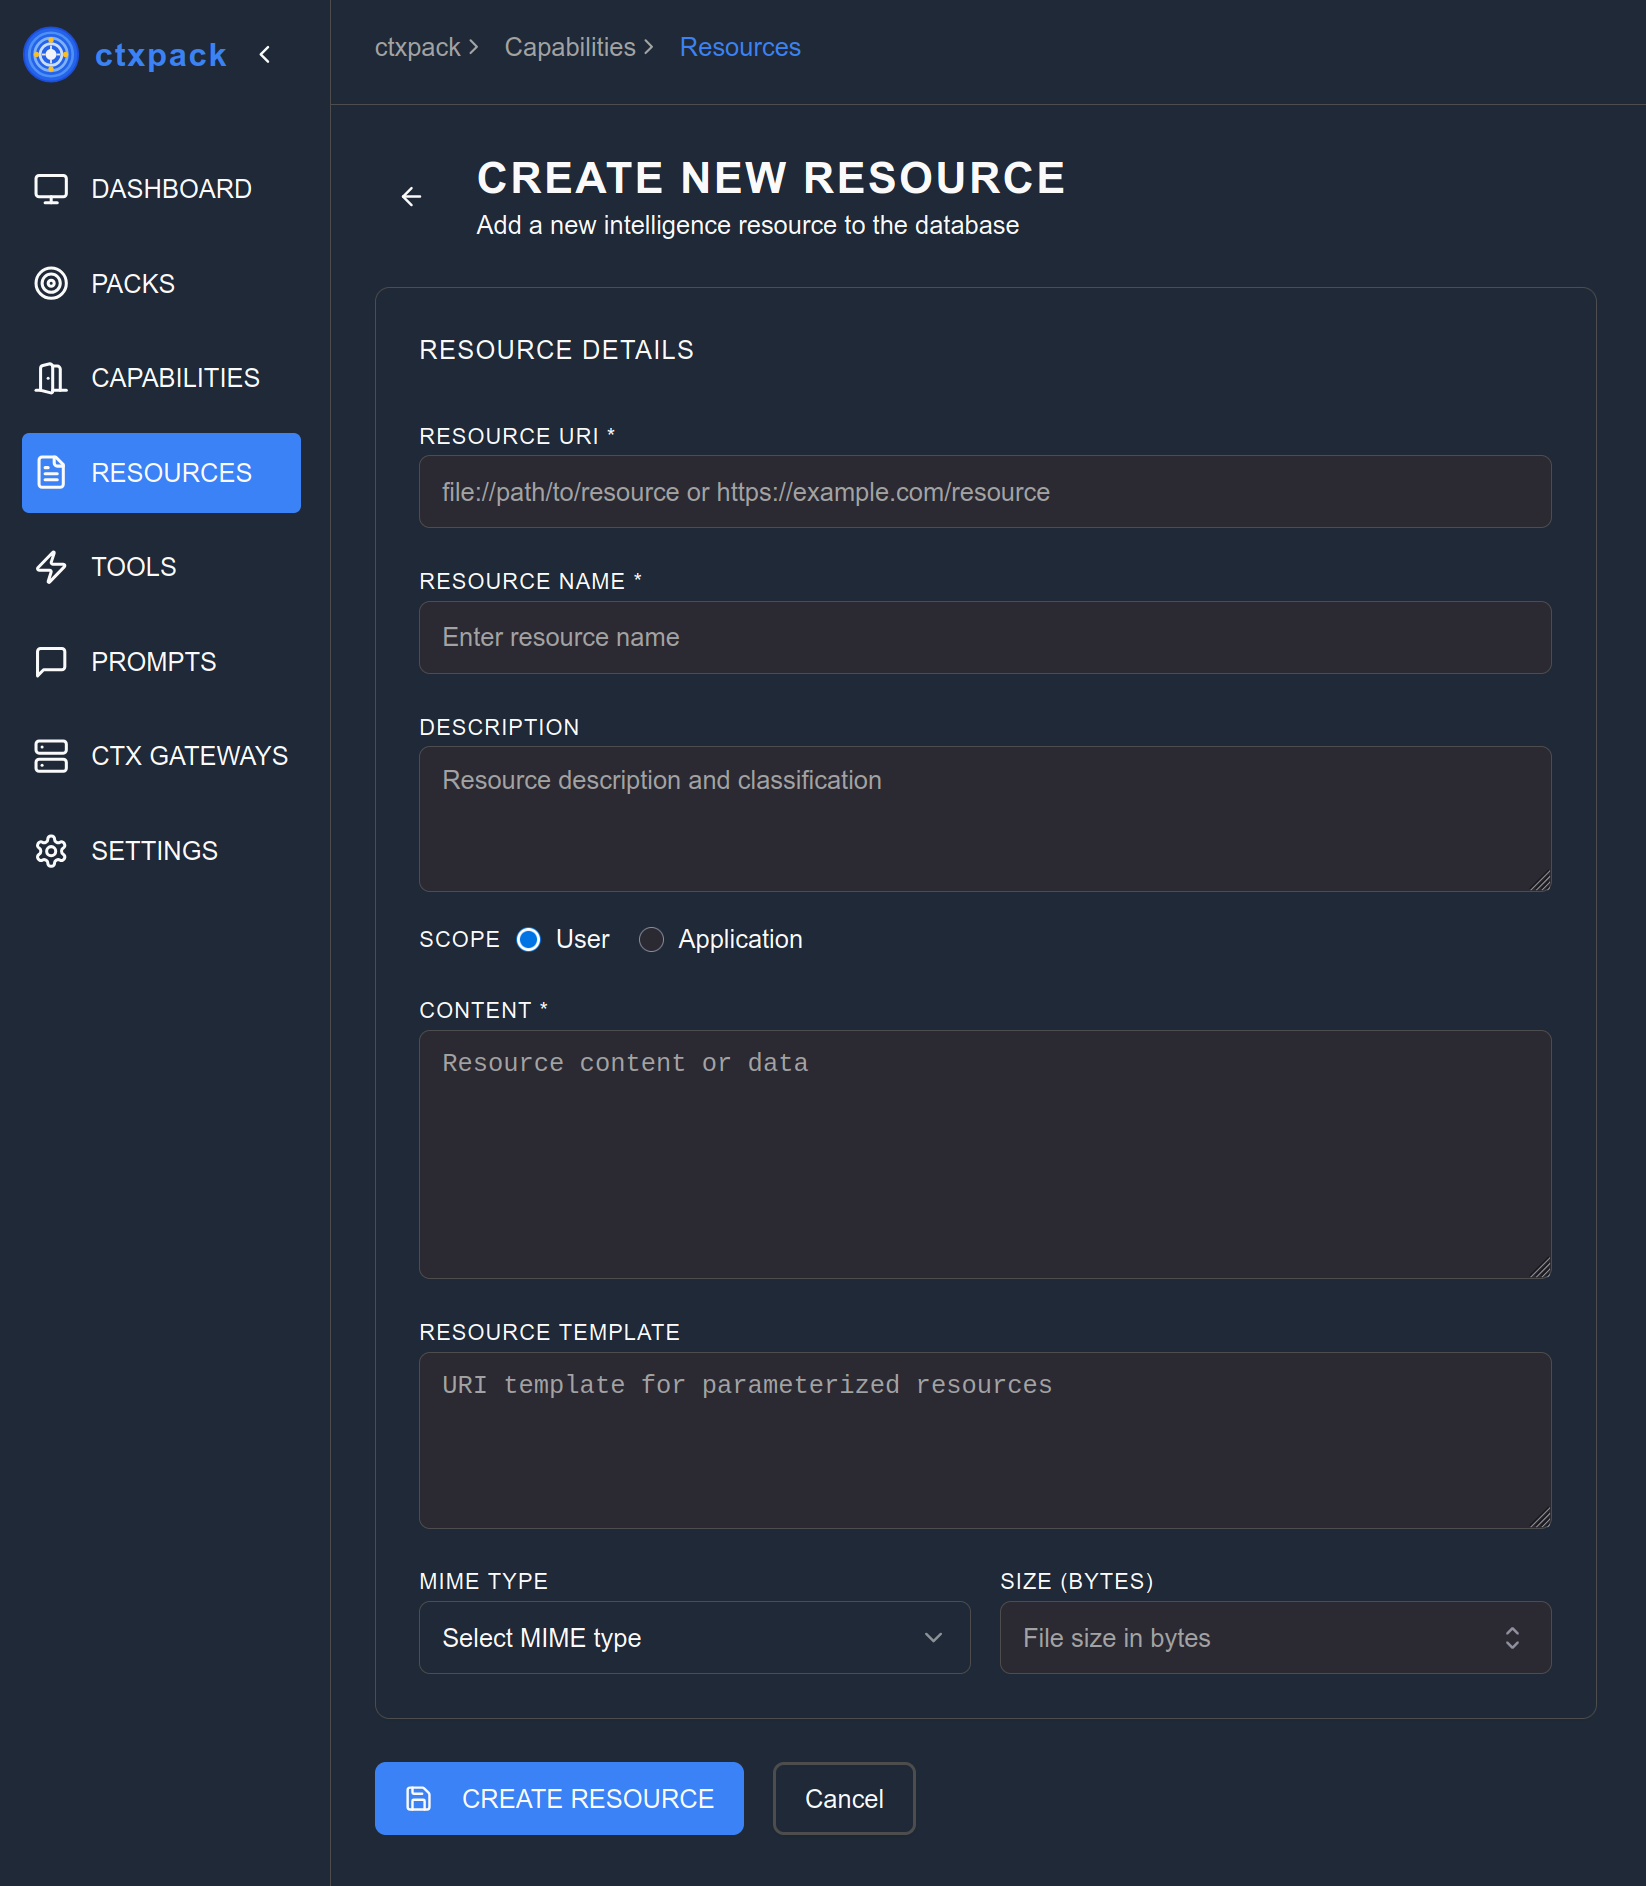Open the TOOLS menu item
Screen dimensions: 1646x1886
[x=161, y=567]
